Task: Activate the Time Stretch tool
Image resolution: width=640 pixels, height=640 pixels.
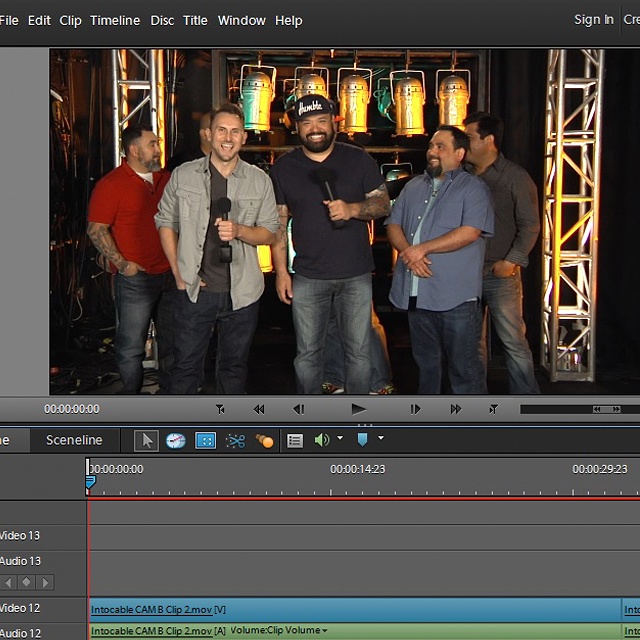Action: coord(176,440)
